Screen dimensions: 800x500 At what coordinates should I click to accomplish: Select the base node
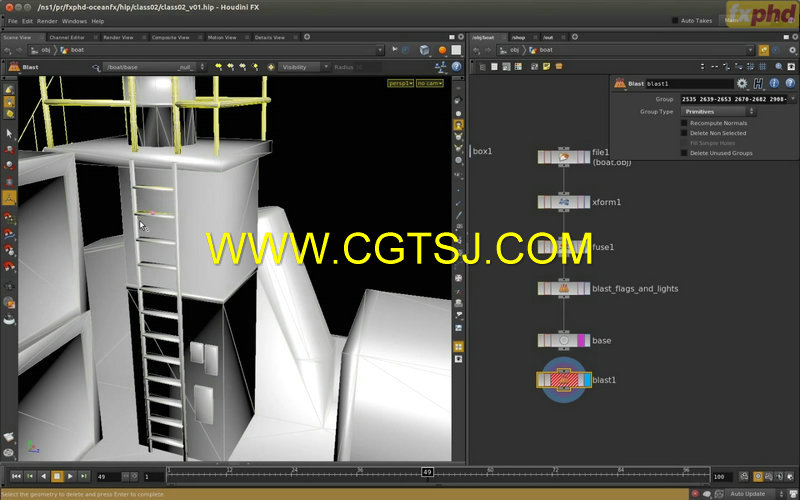pyautogui.click(x=564, y=341)
